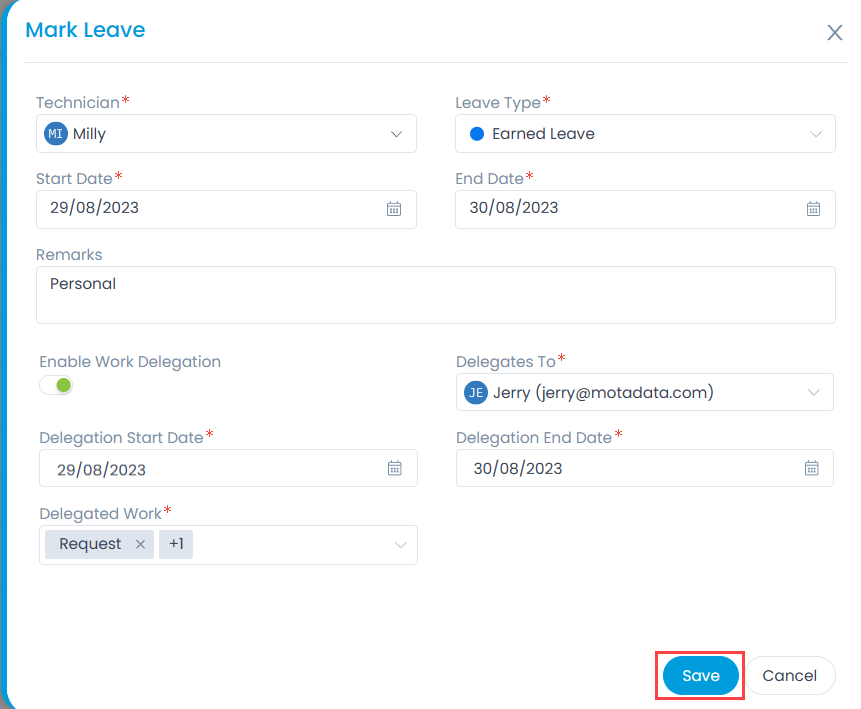Screen dimensions: 861x709
Task: Disable the Enable Work Delegation toggle
Action: point(57,385)
